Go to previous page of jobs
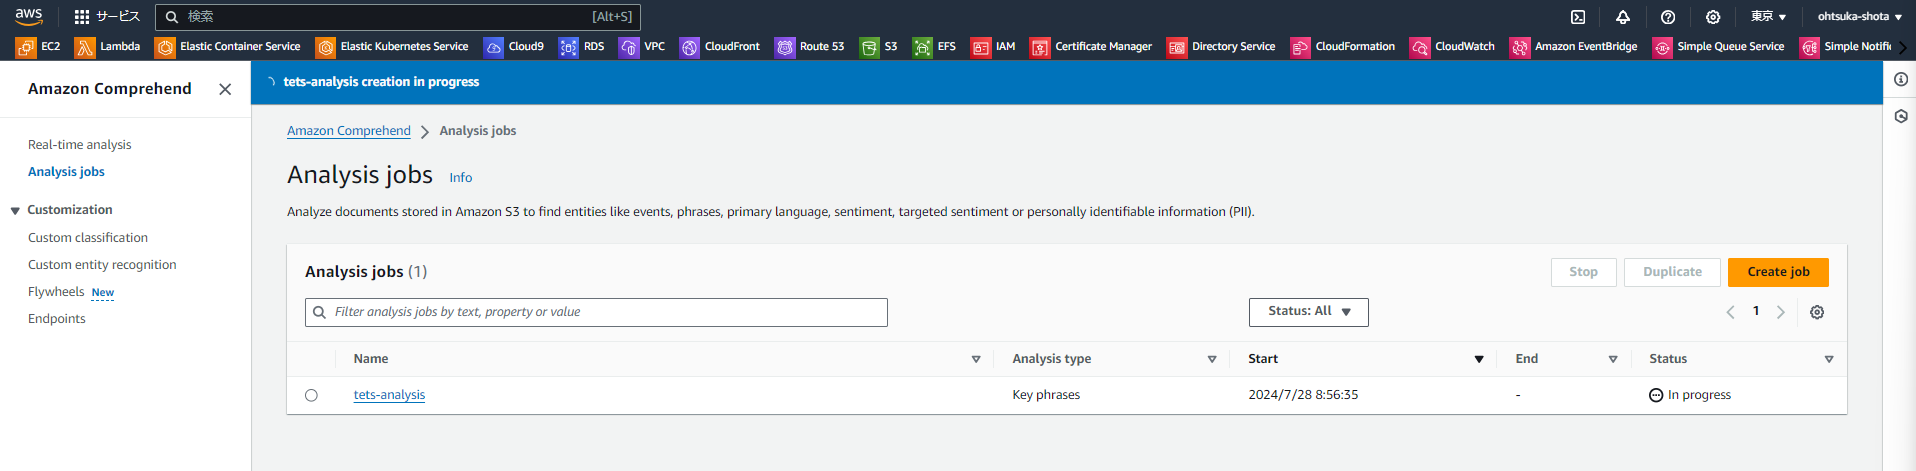 click(x=1730, y=312)
